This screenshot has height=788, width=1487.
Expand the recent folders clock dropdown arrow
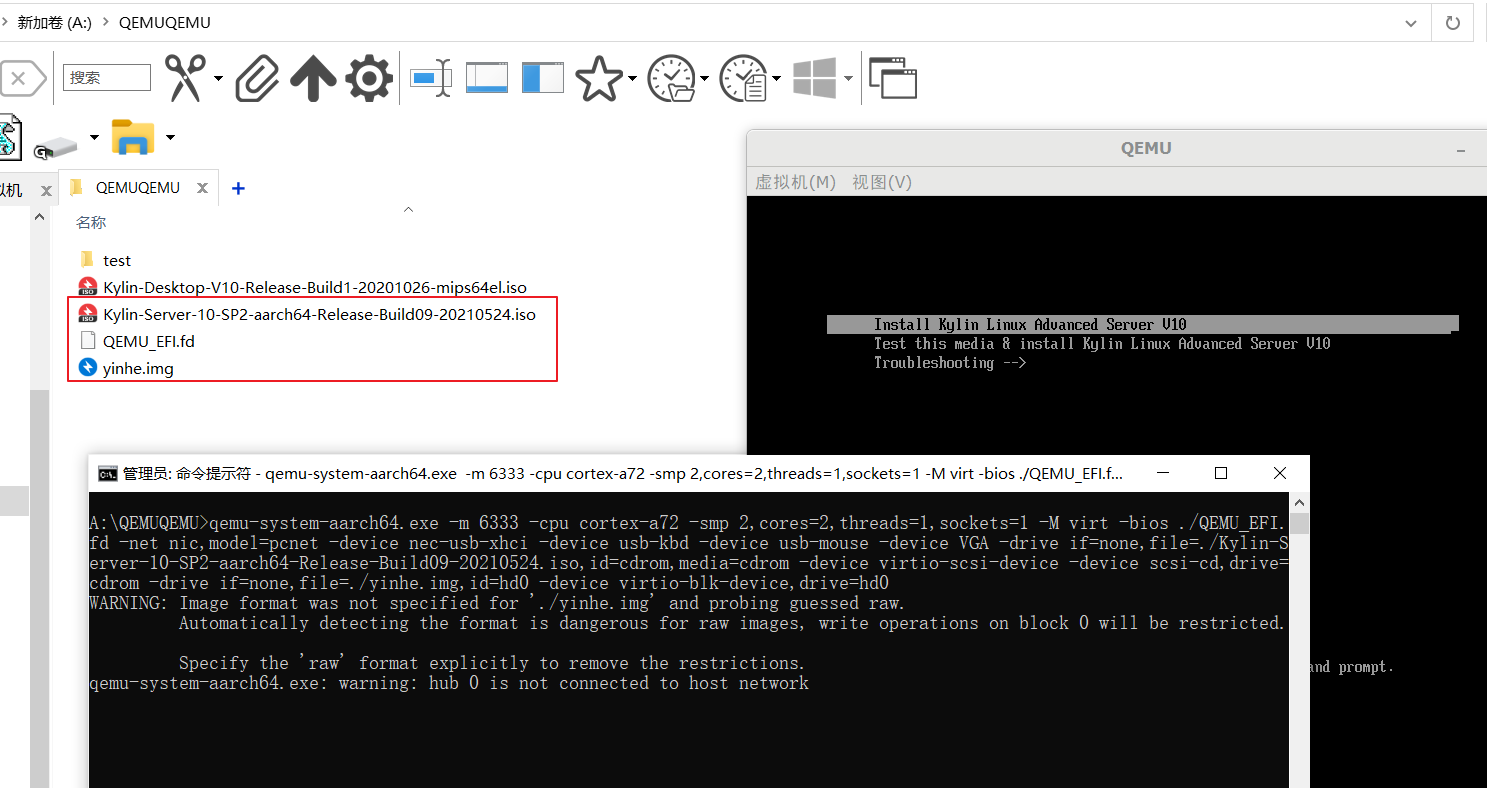704,78
